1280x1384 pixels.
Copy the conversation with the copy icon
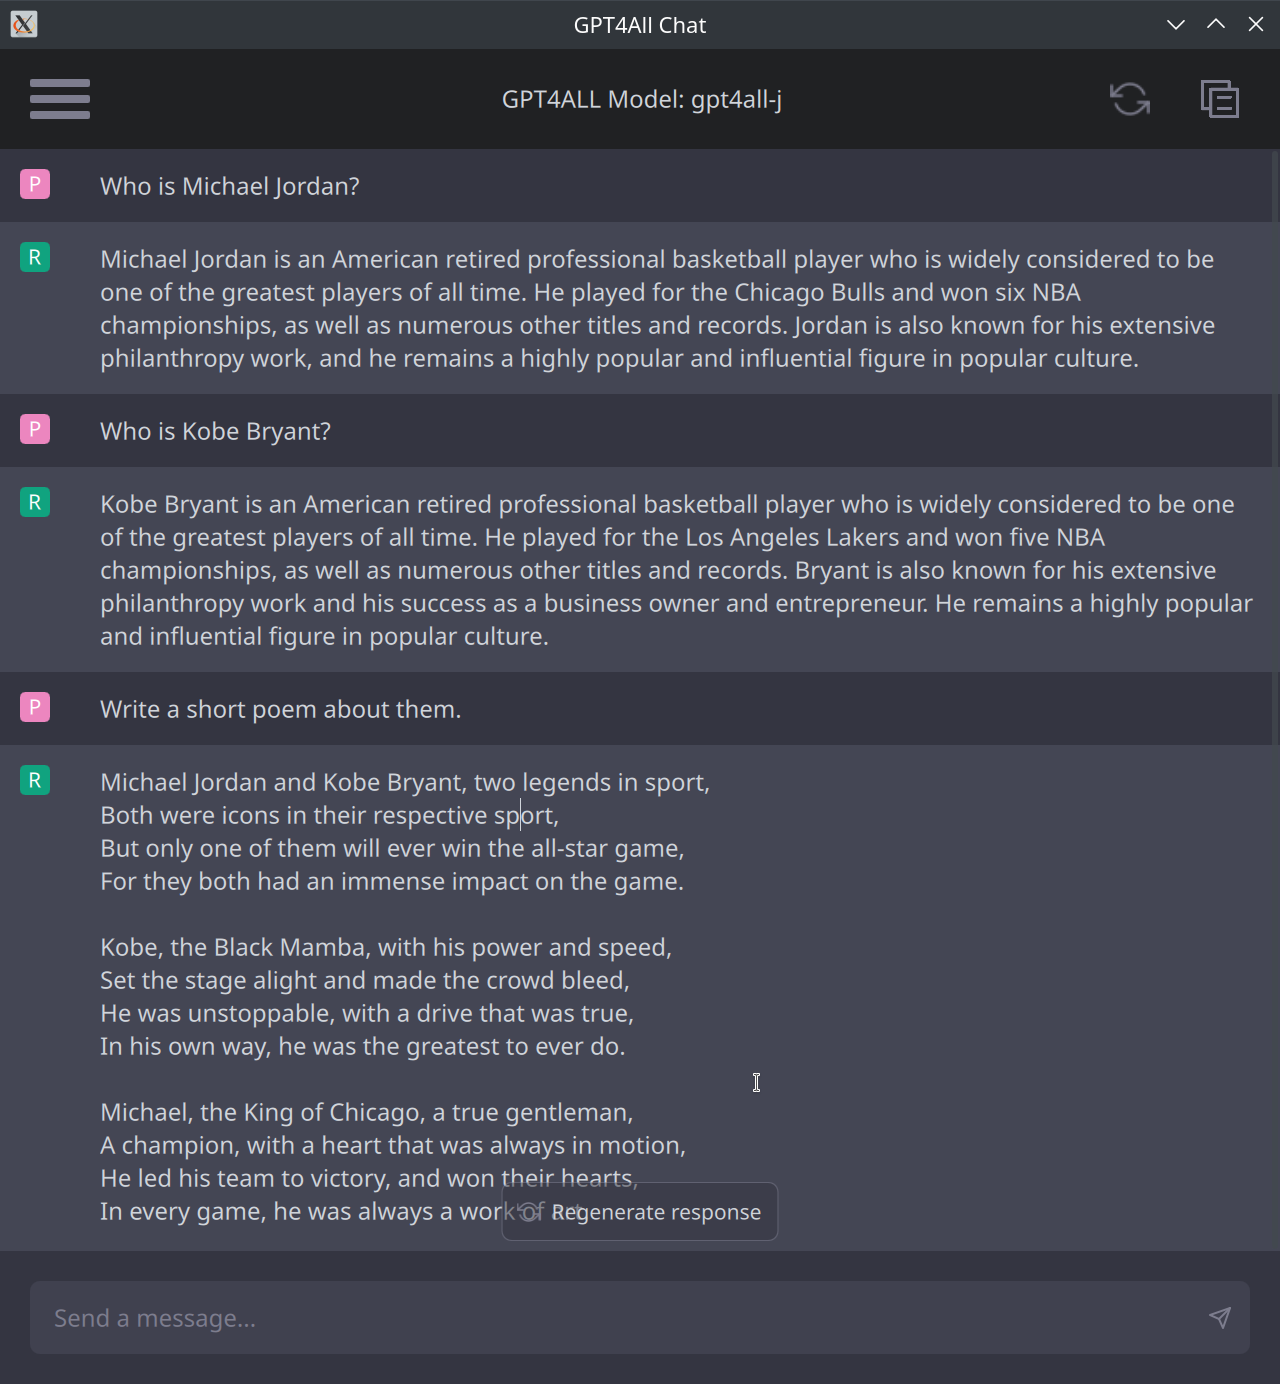pyautogui.click(x=1219, y=99)
